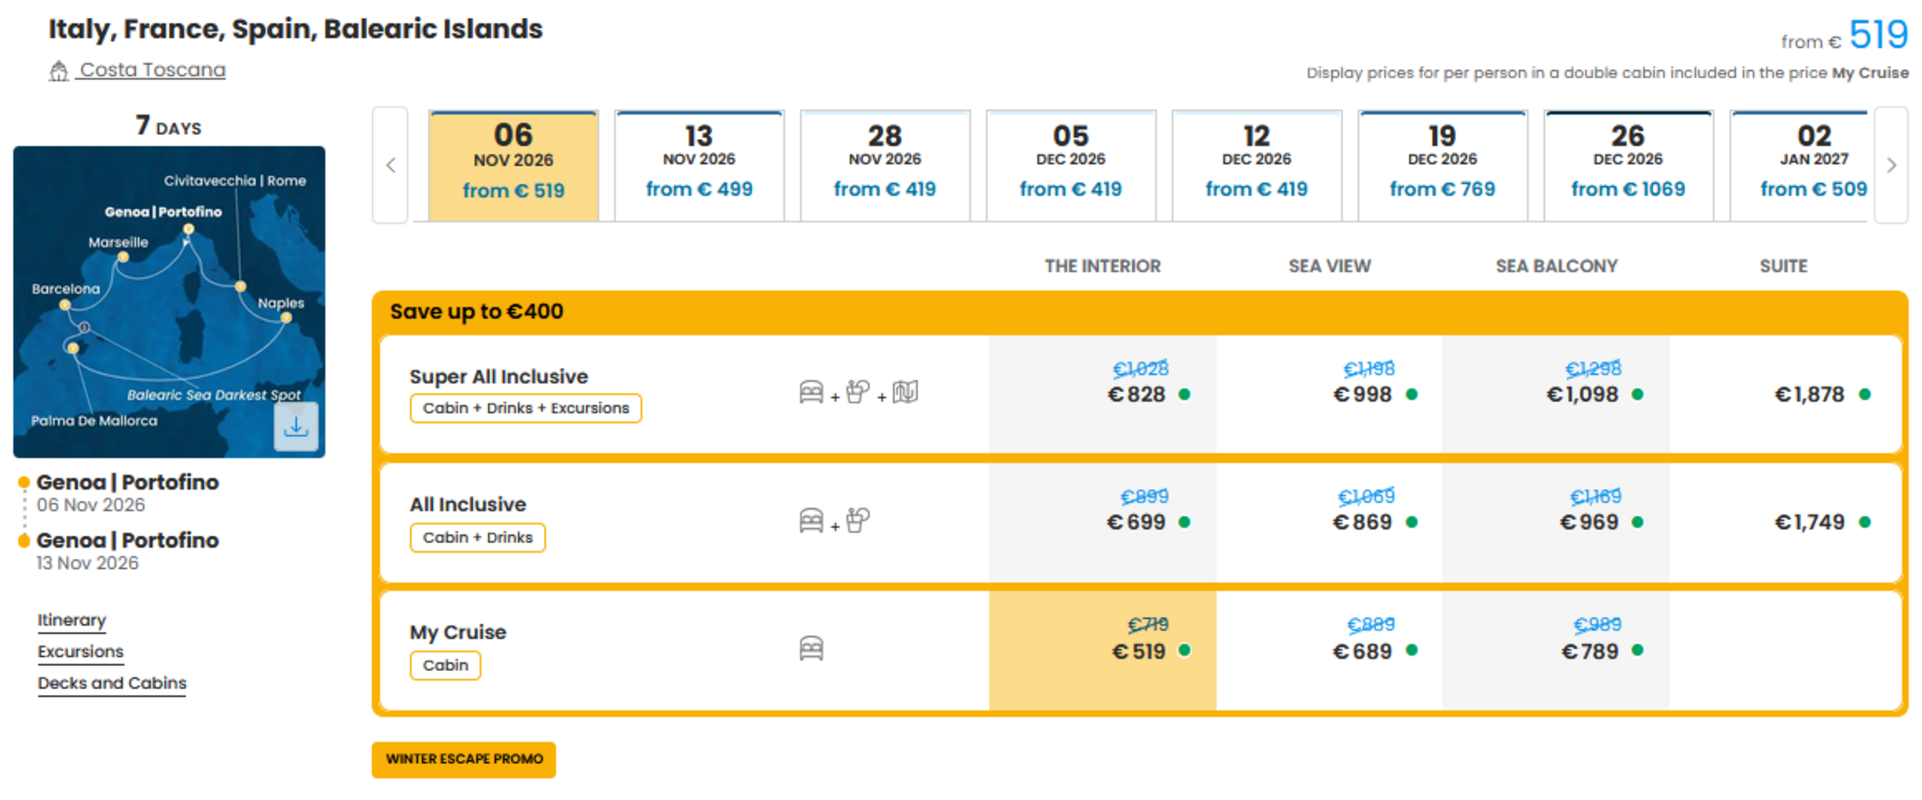Click the Cabin + Drinks + Excursions tag

coord(526,408)
